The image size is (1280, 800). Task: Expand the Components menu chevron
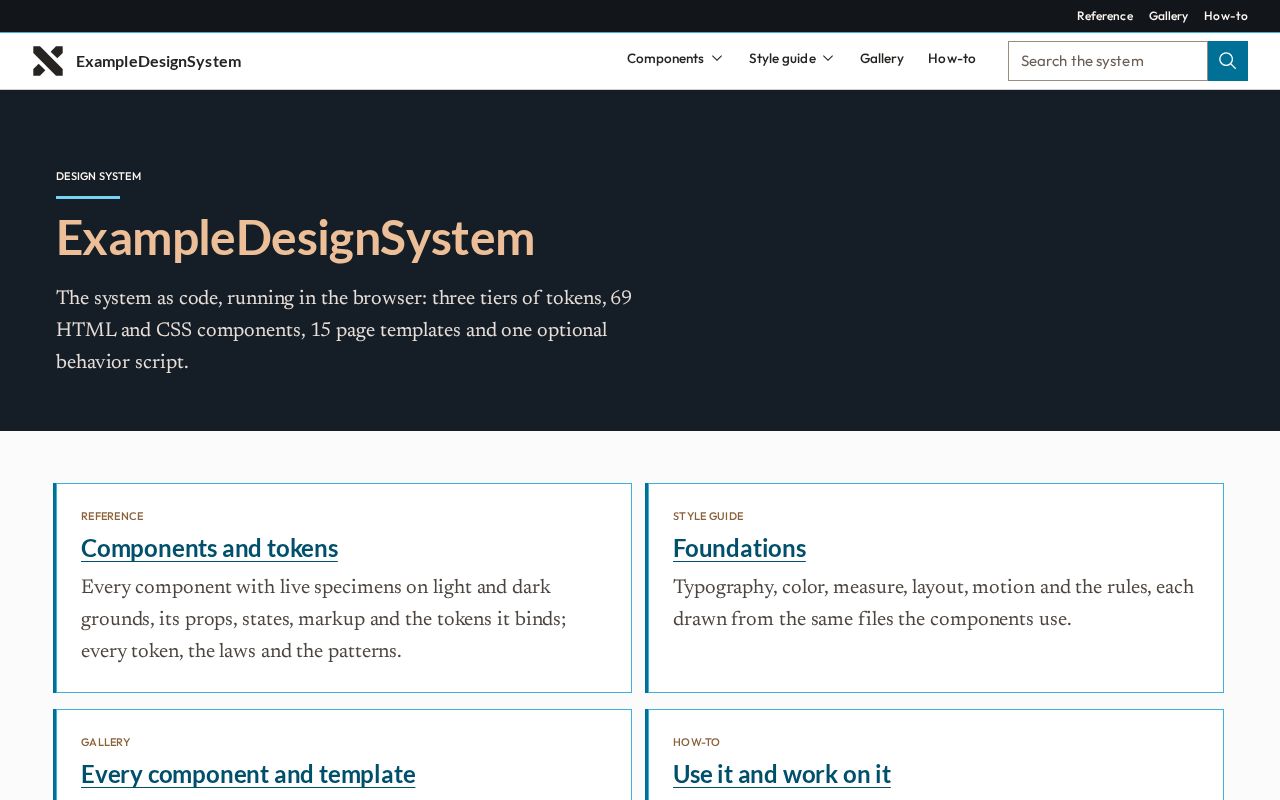pyautogui.click(x=717, y=59)
